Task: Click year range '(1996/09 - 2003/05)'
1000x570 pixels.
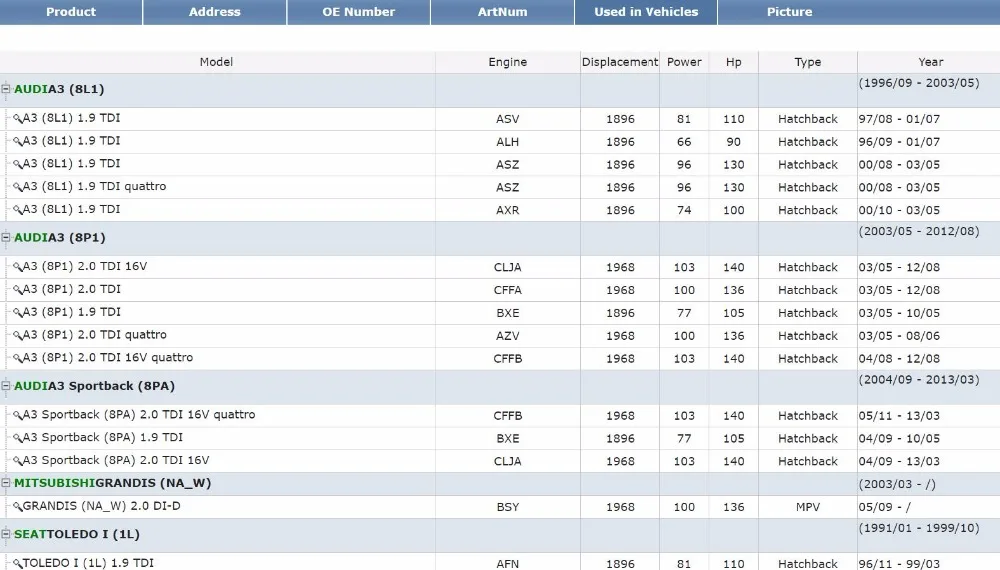Action: coord(919,84)
